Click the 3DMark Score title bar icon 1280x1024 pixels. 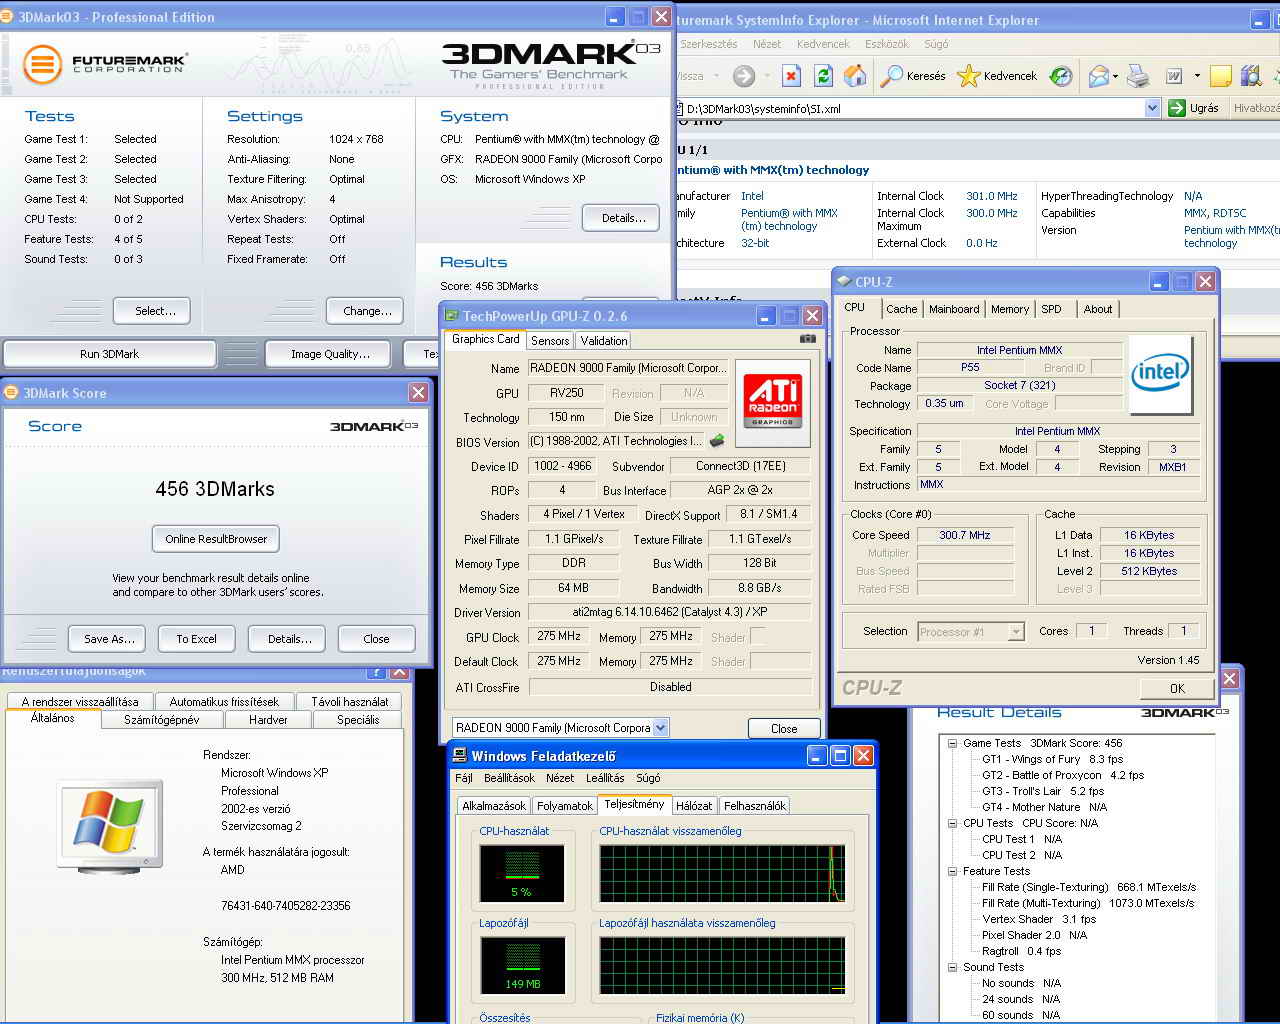(x=11, y=393)
